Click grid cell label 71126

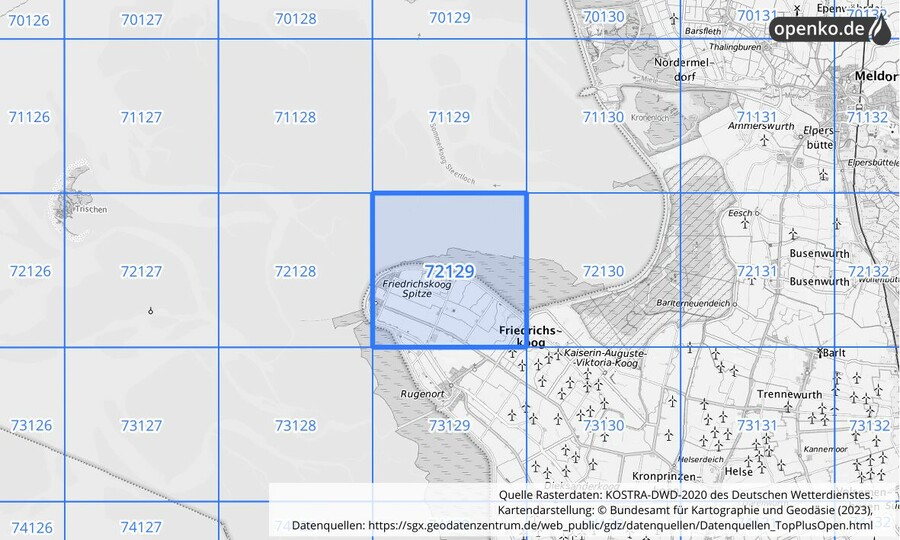tap(29, 117)
